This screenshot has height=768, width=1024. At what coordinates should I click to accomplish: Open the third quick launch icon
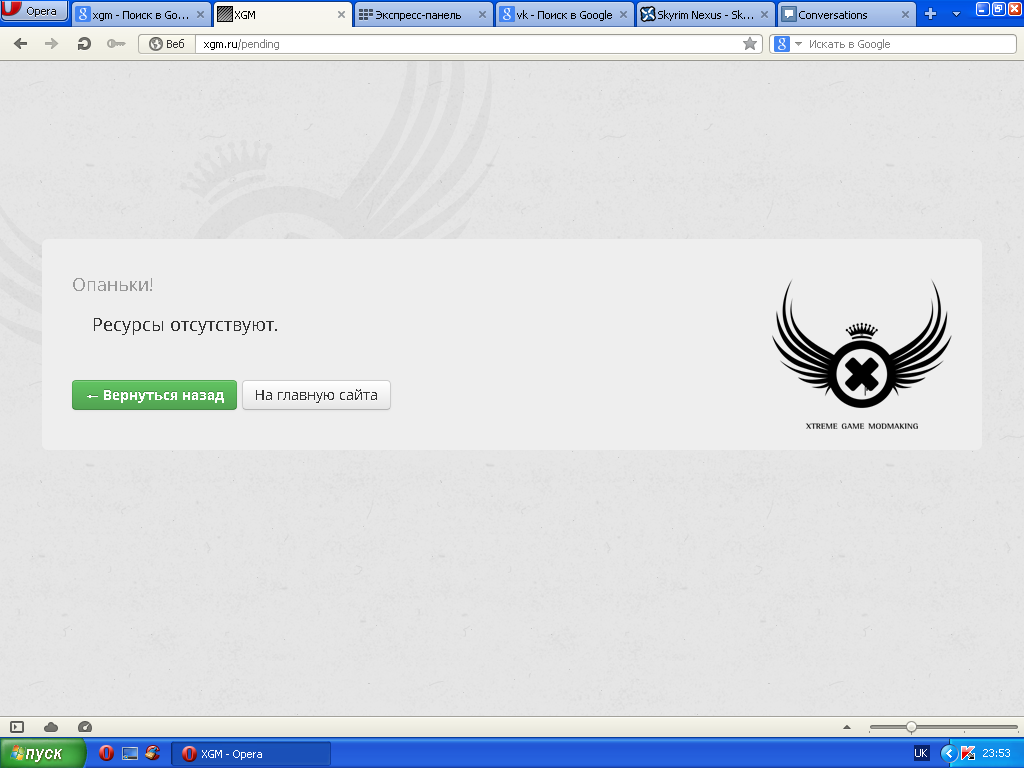coord(153,754)
